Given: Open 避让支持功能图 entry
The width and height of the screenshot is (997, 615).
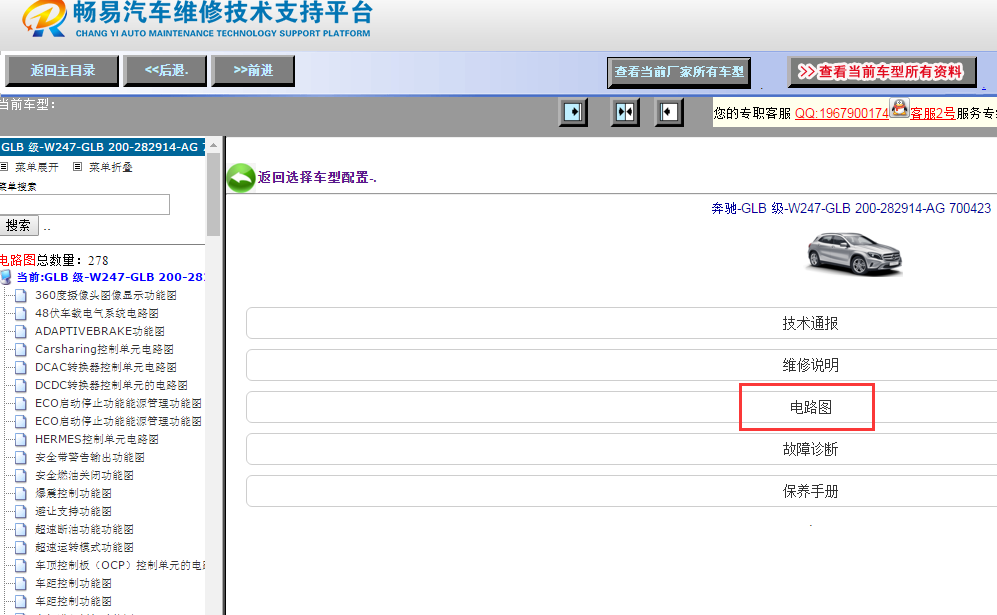Looking at the screenshot, I should pyautogui.click(x=73, y=511).
